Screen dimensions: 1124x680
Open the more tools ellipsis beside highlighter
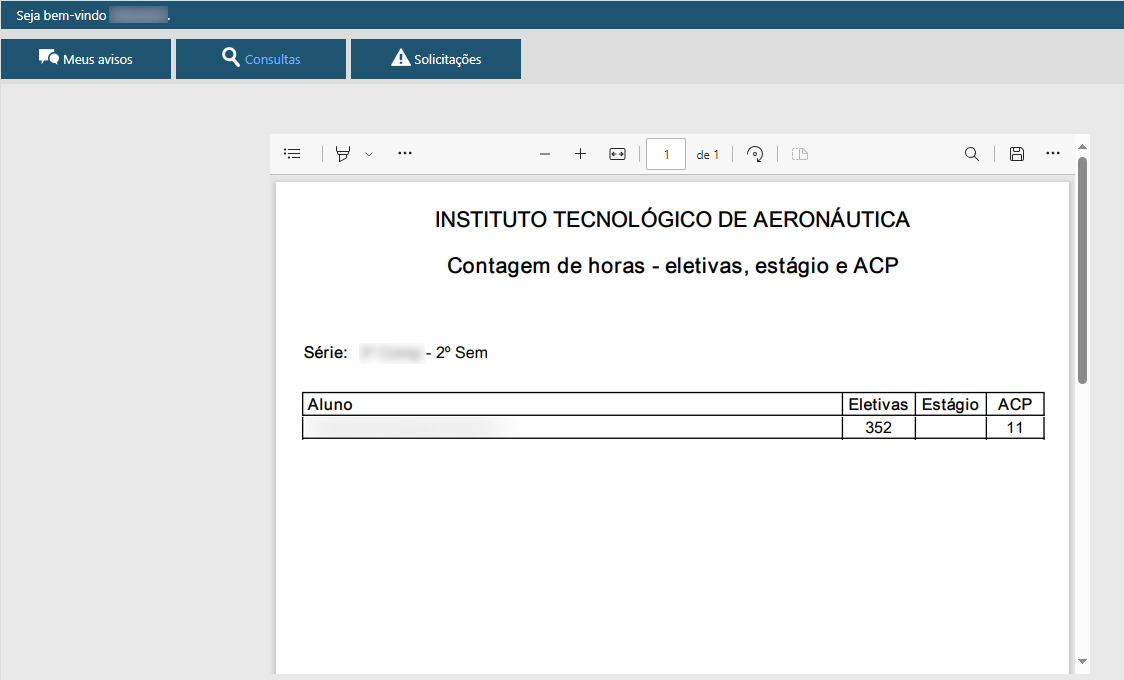tap(405, 153)
